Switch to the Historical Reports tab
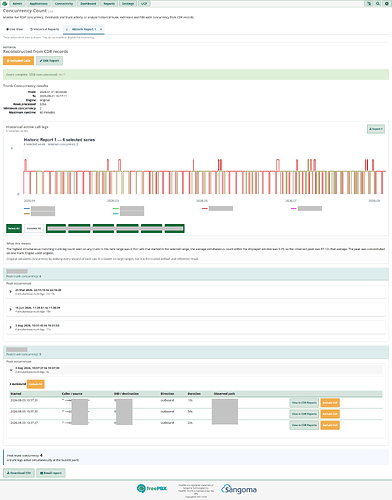 click(x=44, y=29)
